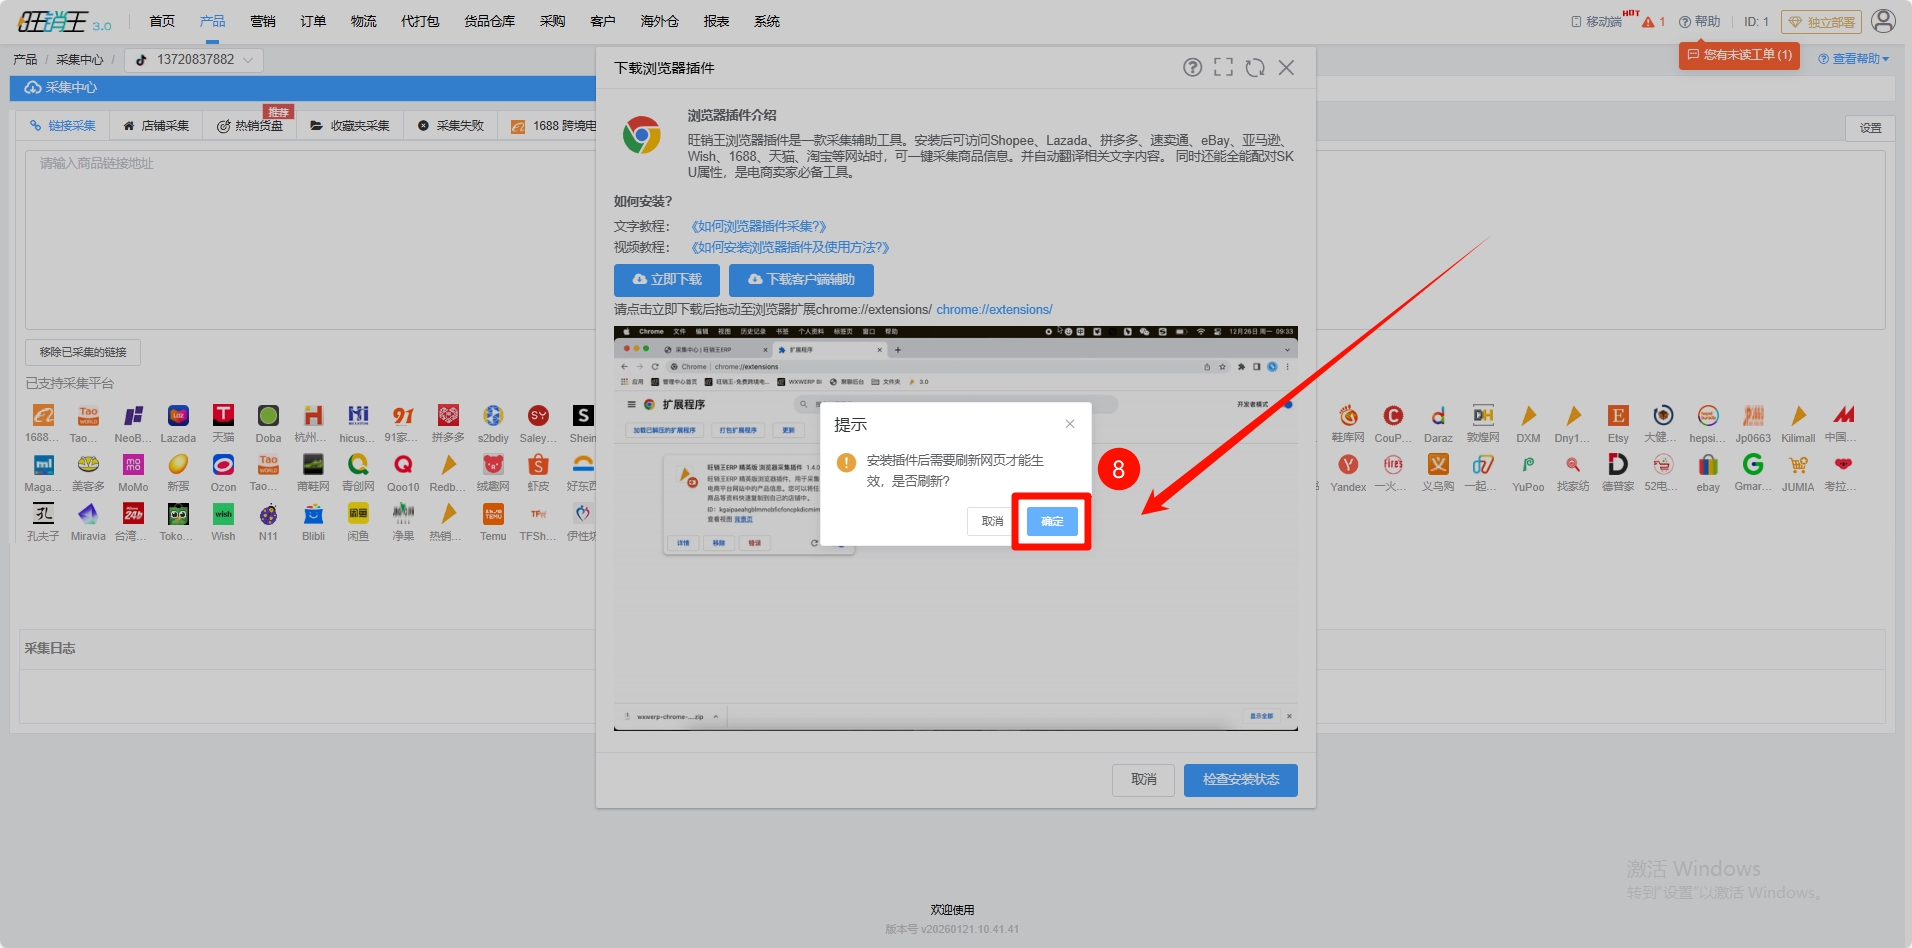The width and height of the screenshot is (1912, 948).
Task: Open the 如何浏览器插件采集 text tutorial link
Action: (x=759, y=226)
